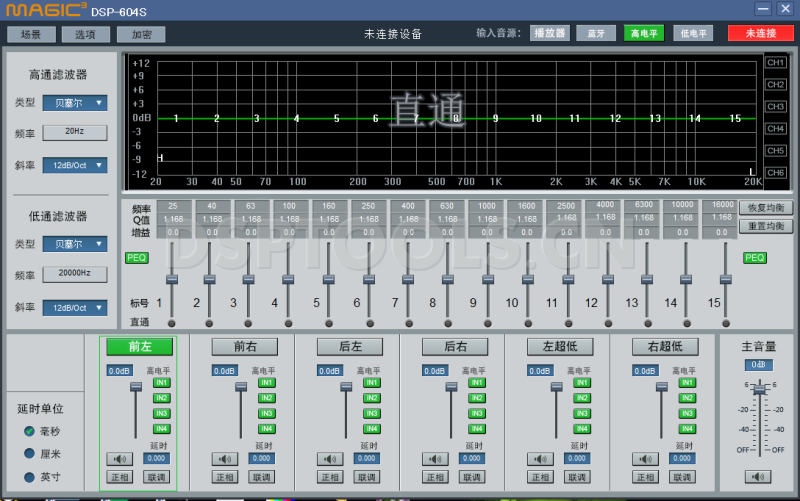The height and width of the screenshot is (501, 800).
Task: Click bypass dot for EQ band 7
Action: coord(409,323)
